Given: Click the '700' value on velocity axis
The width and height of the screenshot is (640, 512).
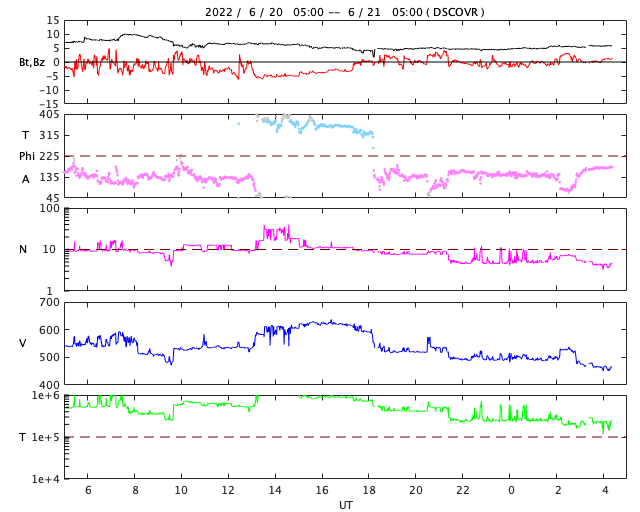Looking at the screenshot, I should 49,303.
